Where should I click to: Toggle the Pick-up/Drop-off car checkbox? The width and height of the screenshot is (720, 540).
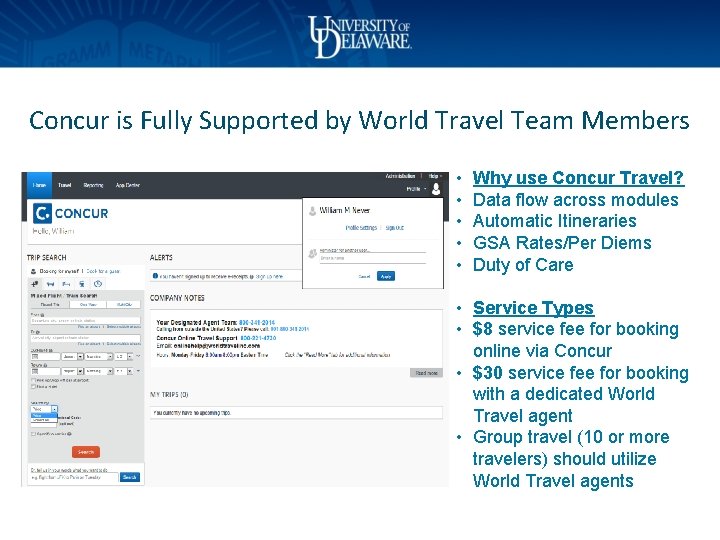[33, 380]
